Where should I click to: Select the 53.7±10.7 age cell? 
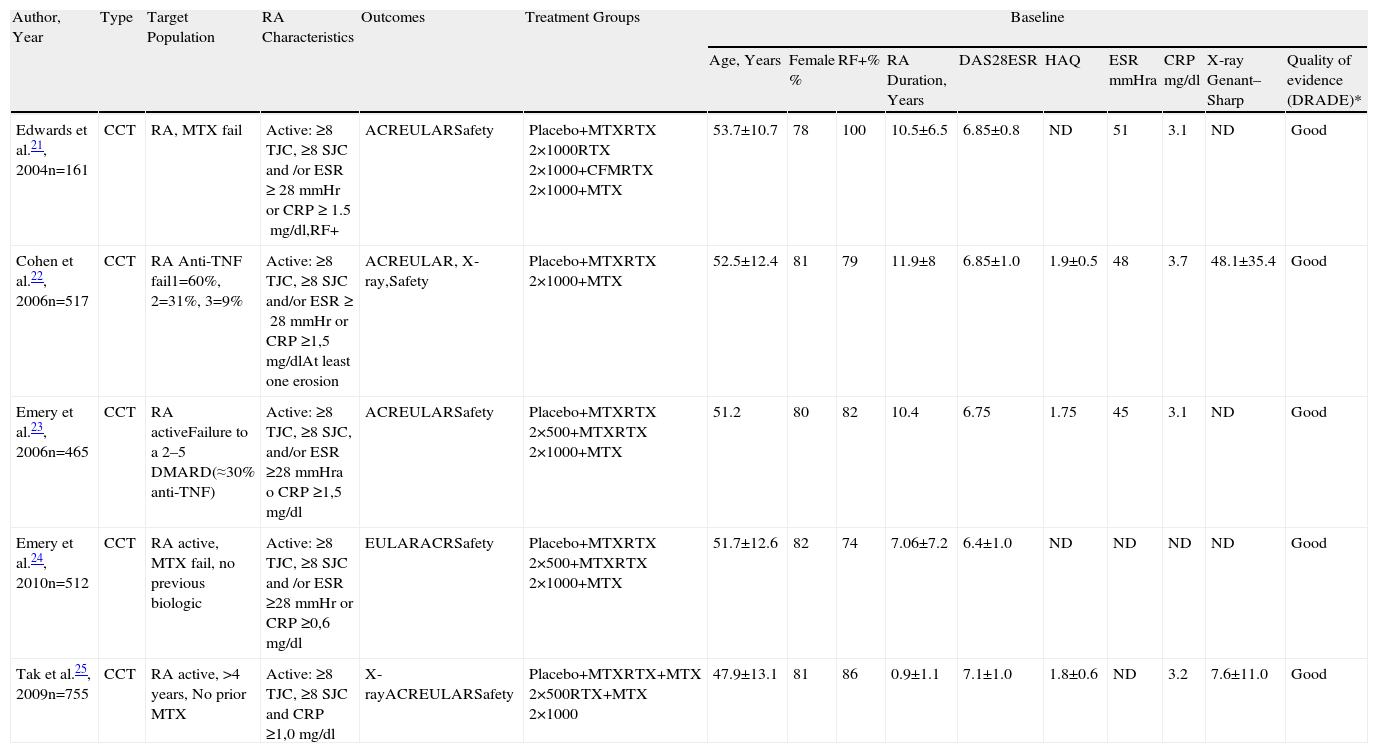click(x=745, y=131)
